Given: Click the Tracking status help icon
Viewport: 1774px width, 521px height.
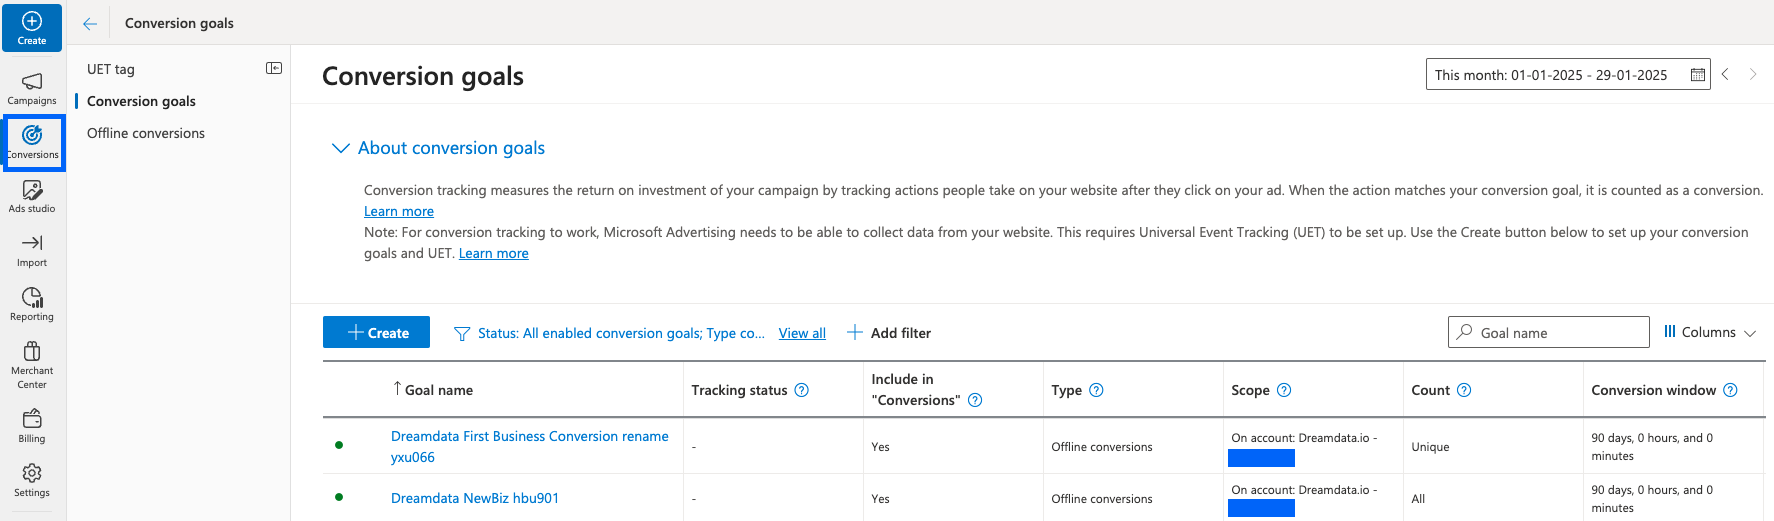Looking at the screenshot, I should (x=801, y=390).
